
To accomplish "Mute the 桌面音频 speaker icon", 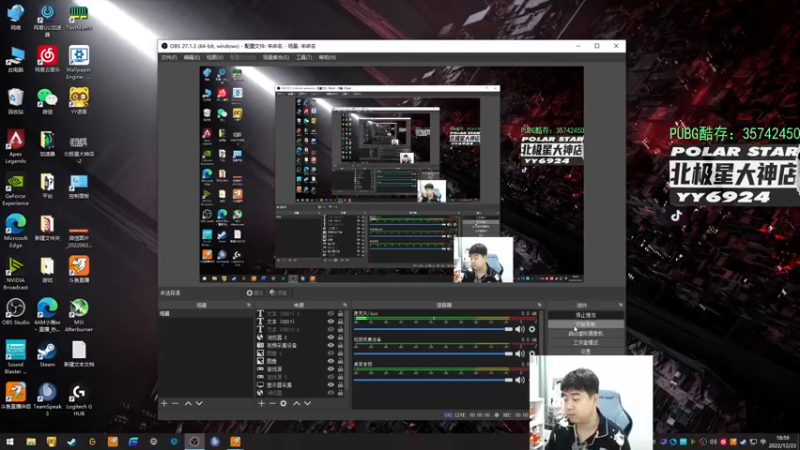I will tap(520, 380).
